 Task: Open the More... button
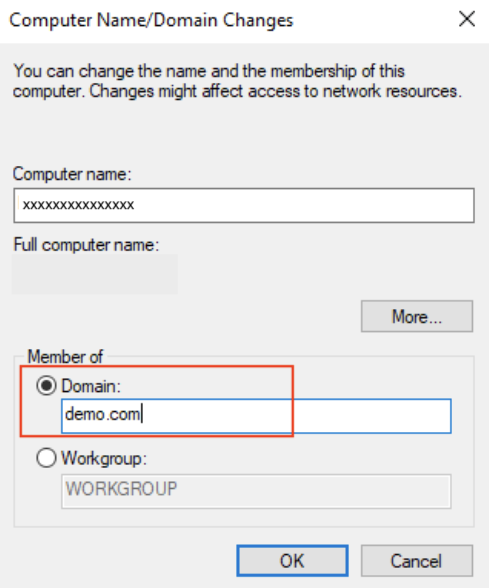[x=417, y=316]
